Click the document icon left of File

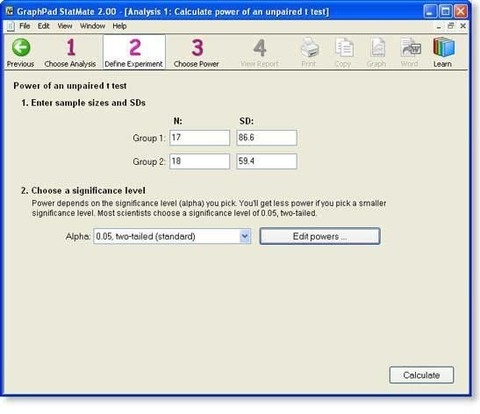click(11, 26)
